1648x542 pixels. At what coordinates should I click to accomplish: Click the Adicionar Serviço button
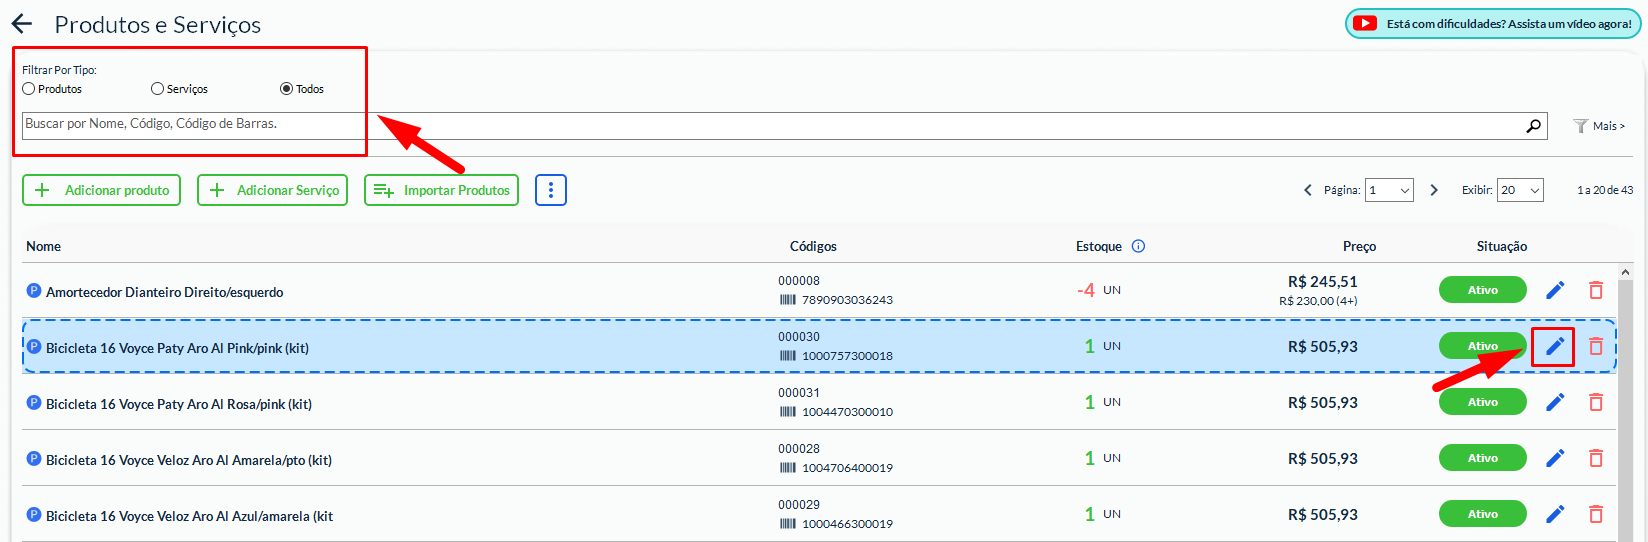[272, 190]
